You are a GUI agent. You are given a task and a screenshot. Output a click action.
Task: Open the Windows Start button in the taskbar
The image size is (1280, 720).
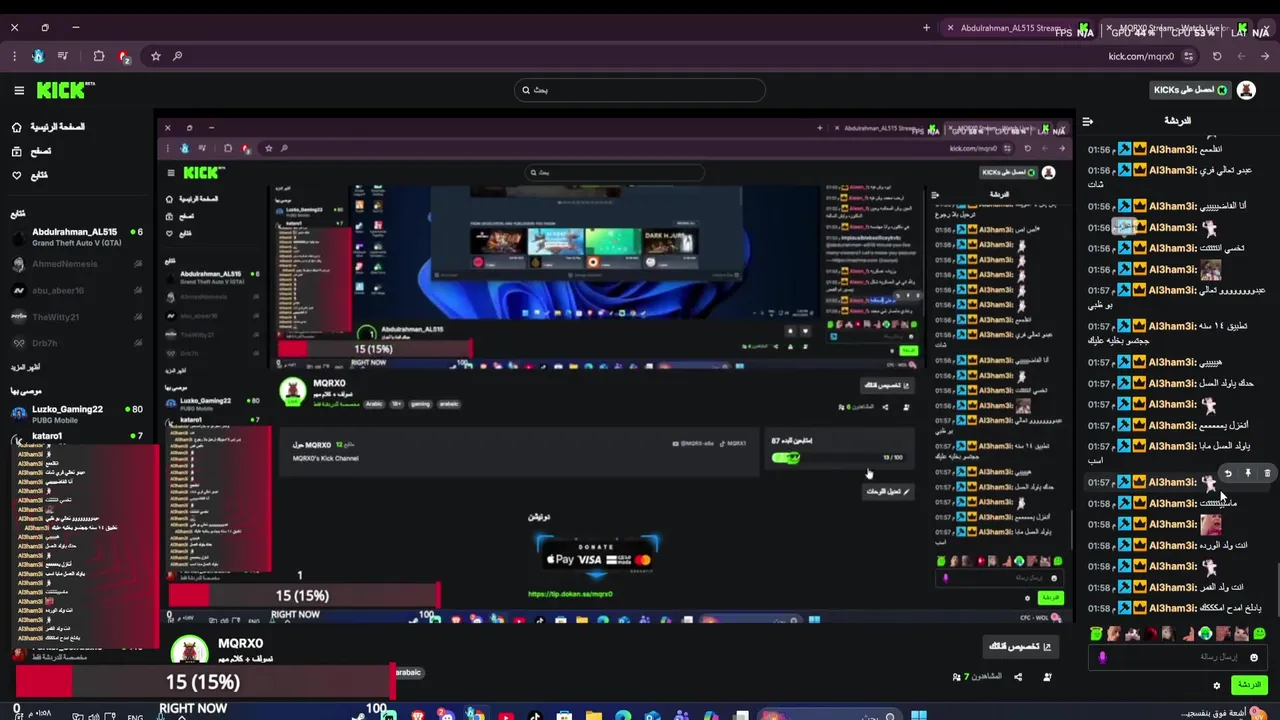click(x=918, y=714)
